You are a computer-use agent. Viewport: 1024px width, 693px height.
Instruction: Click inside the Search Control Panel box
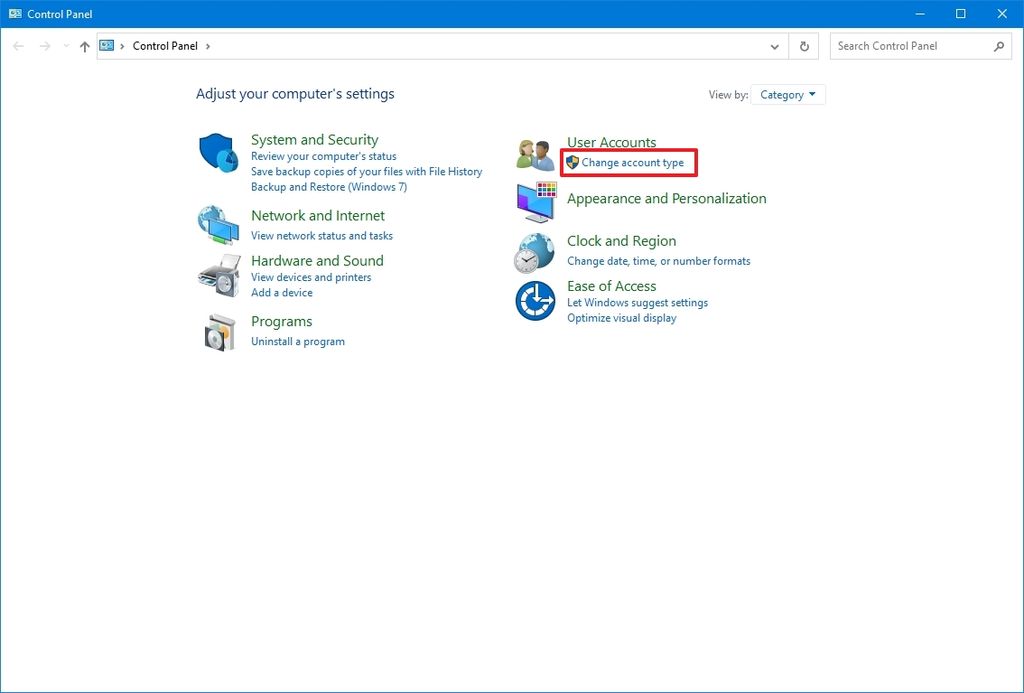pos(910,46)
